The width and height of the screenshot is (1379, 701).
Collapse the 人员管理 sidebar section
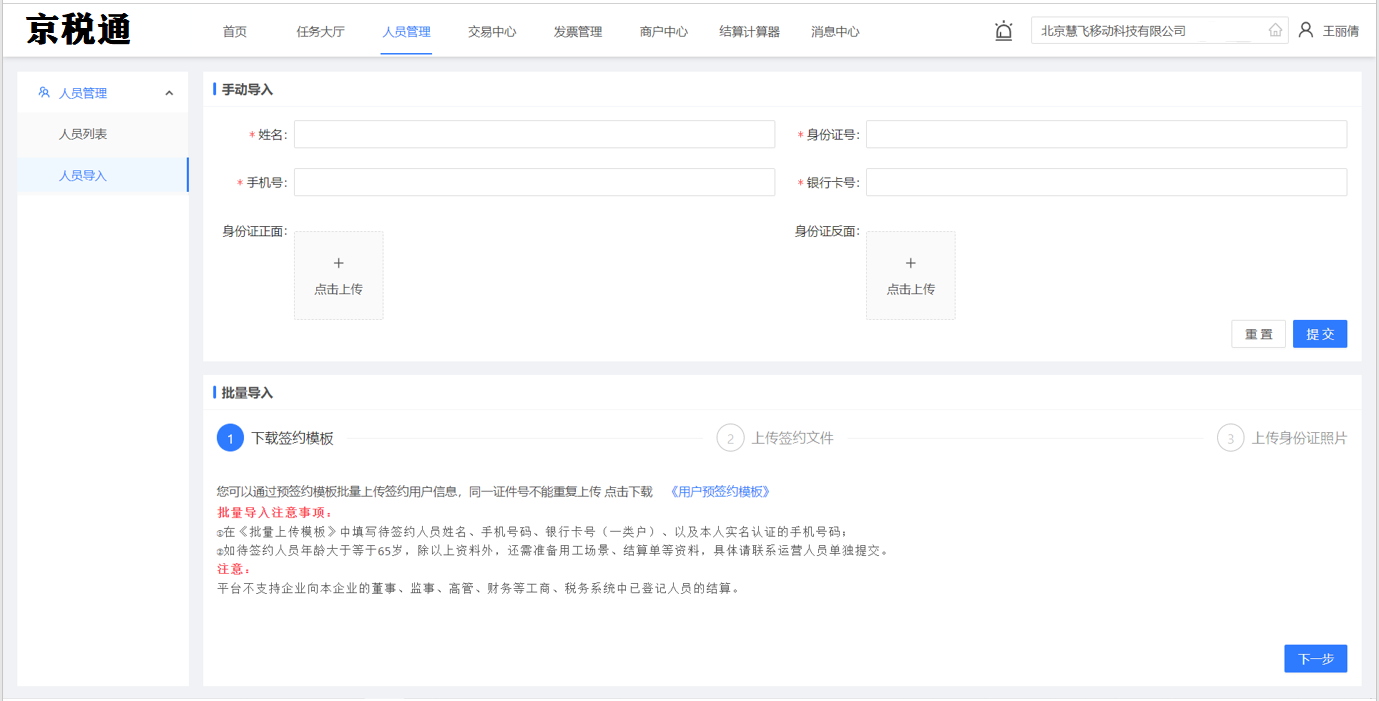pos(169,93)
